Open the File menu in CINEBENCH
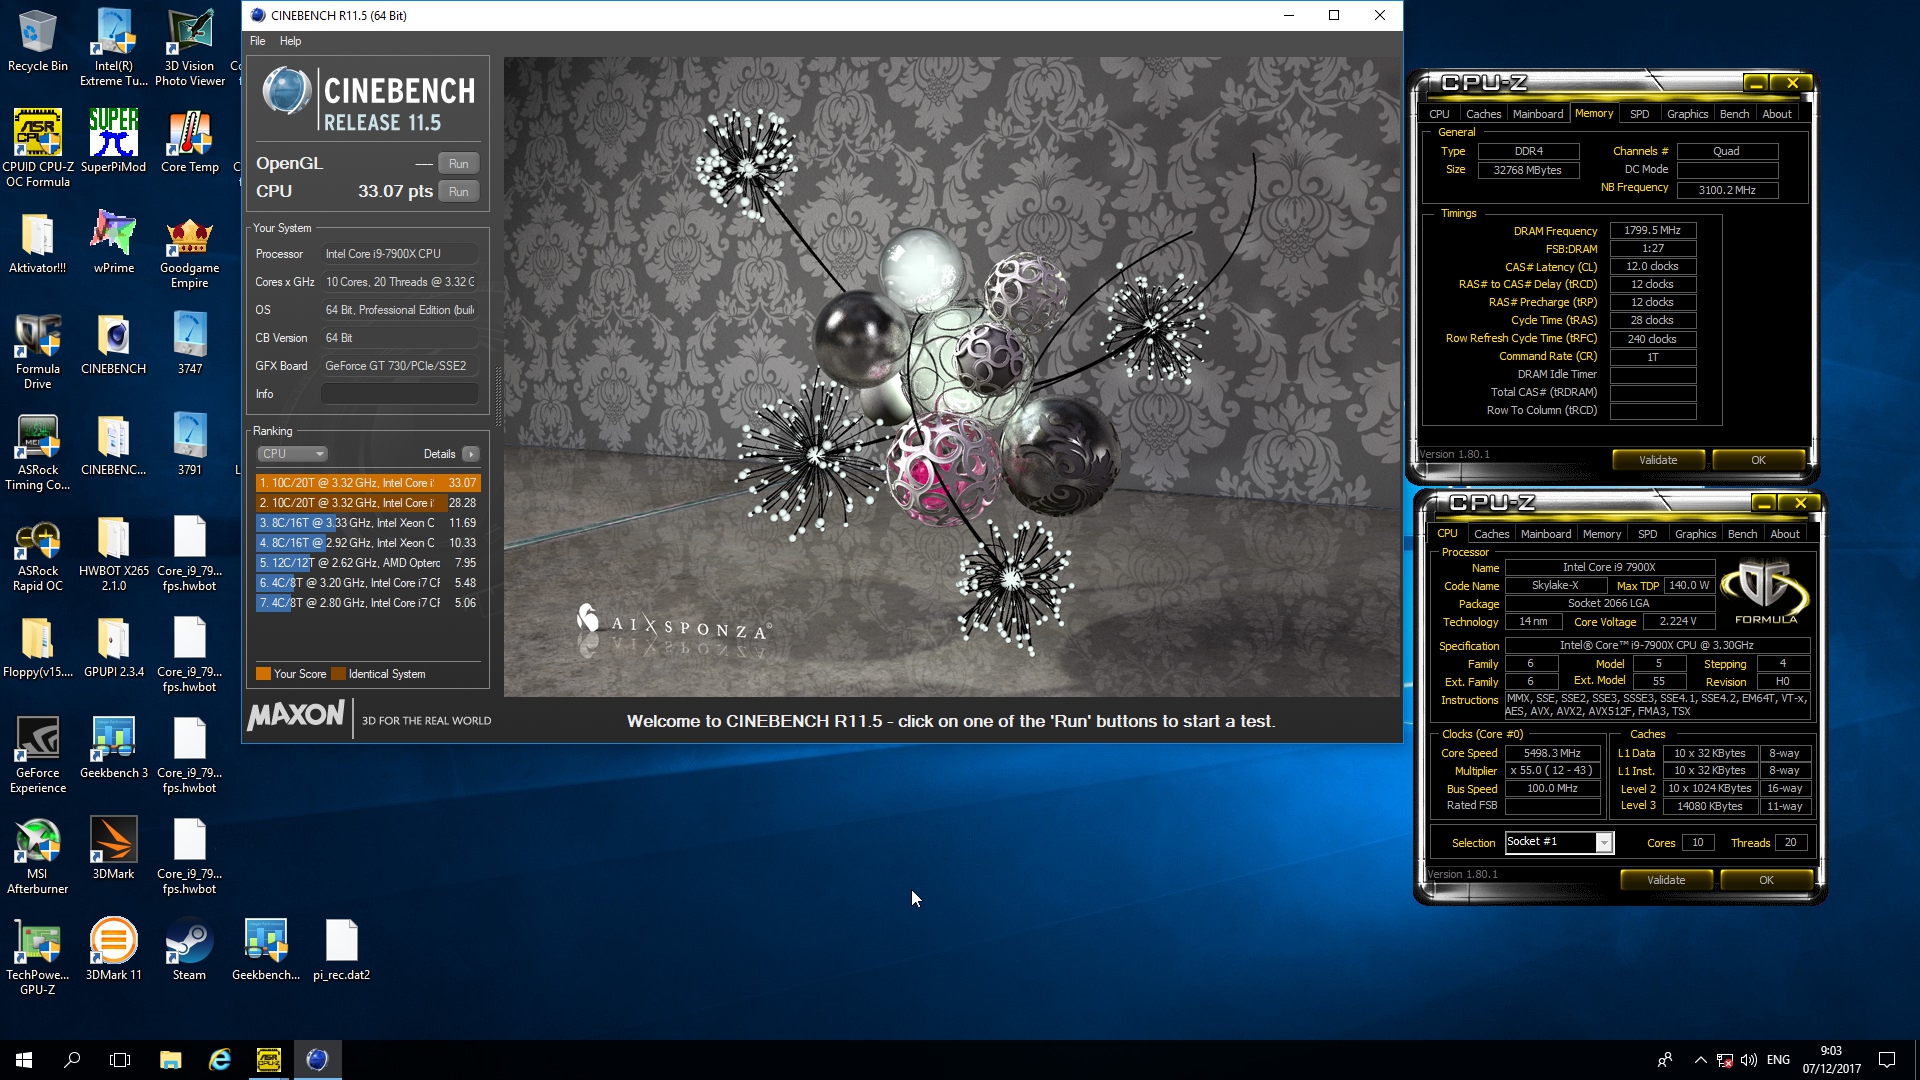This screenshot has height=1080, width=1920. coord(257,41)
